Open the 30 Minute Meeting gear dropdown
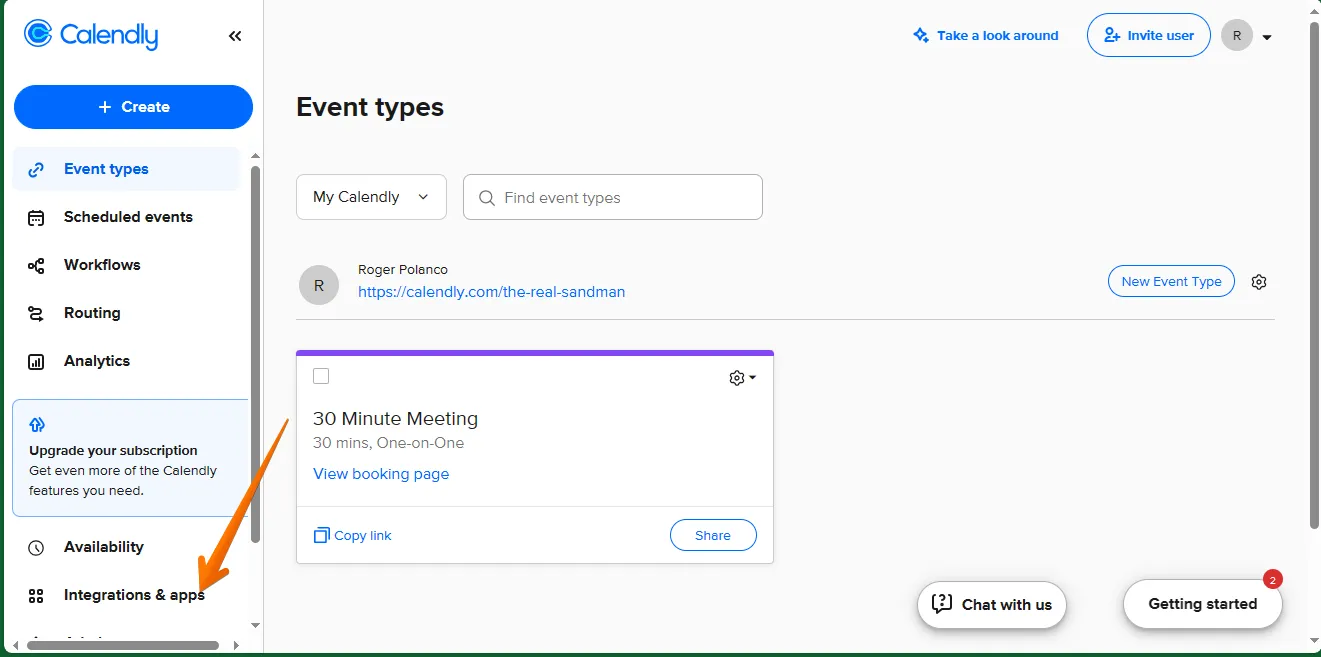This screenshot has height=657, width=1321. coord(742,378)
